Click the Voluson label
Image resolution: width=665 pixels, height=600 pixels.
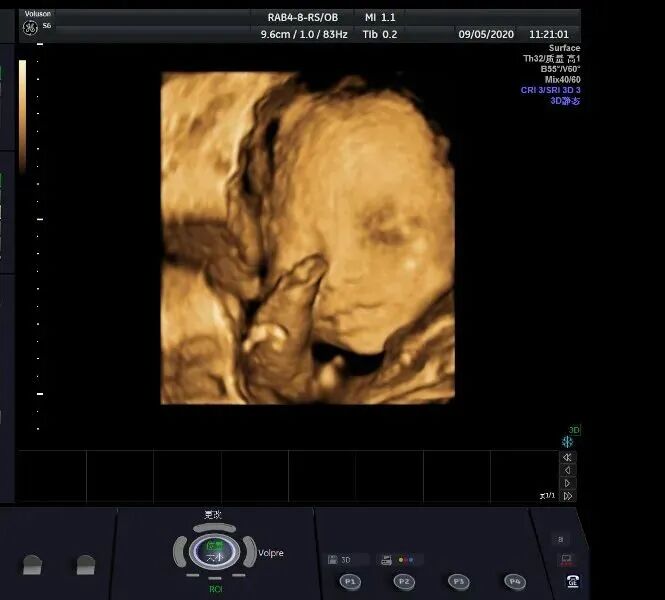pyautogui.click(x=38, y=14)
